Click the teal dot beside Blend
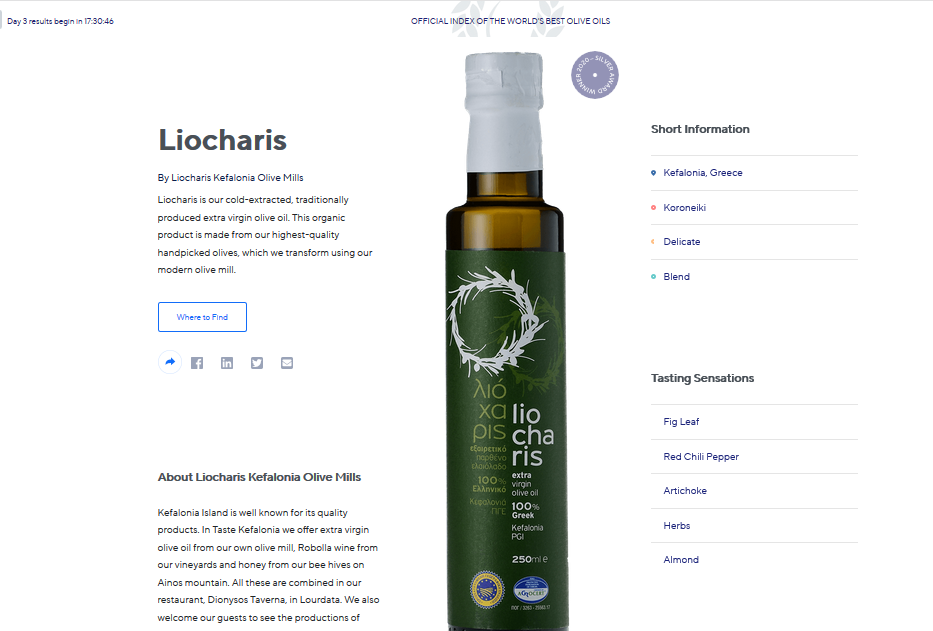933x631 pixels. (x=653, y=277)
